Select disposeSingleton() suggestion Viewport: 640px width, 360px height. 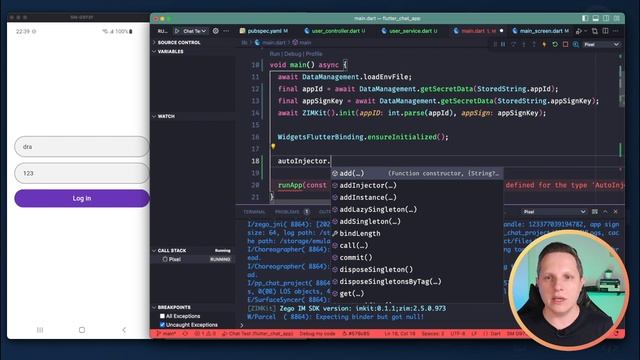point(417,269)
